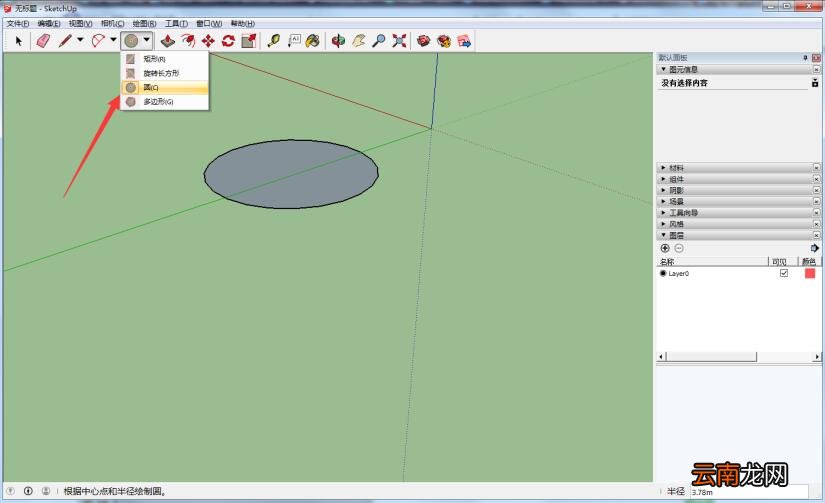Select the Arc tool
This screenshot has width=825, height=503.
98,41
